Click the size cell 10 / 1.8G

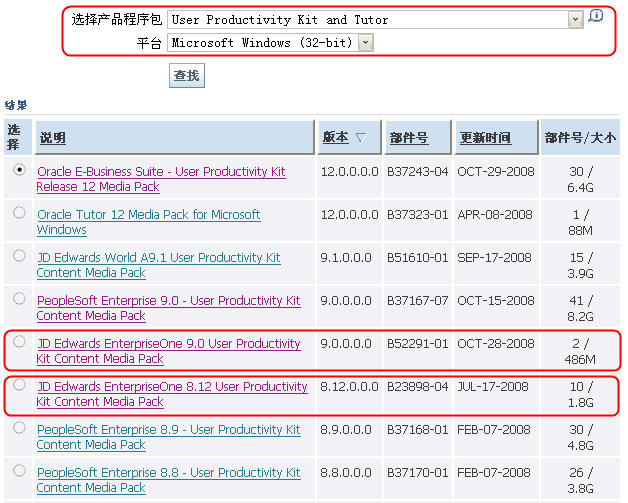pyautogui.click(x=580, y=394)
